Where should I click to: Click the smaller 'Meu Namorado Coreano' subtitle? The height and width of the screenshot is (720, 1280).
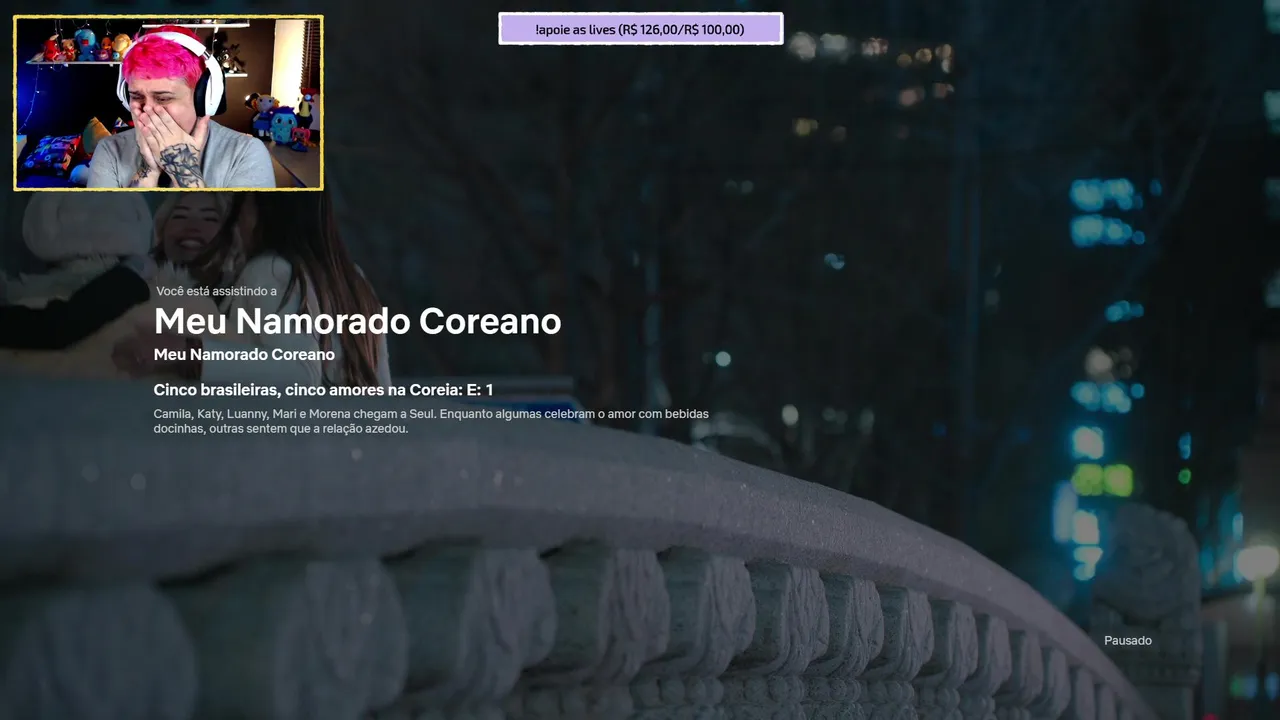point(244,355)
